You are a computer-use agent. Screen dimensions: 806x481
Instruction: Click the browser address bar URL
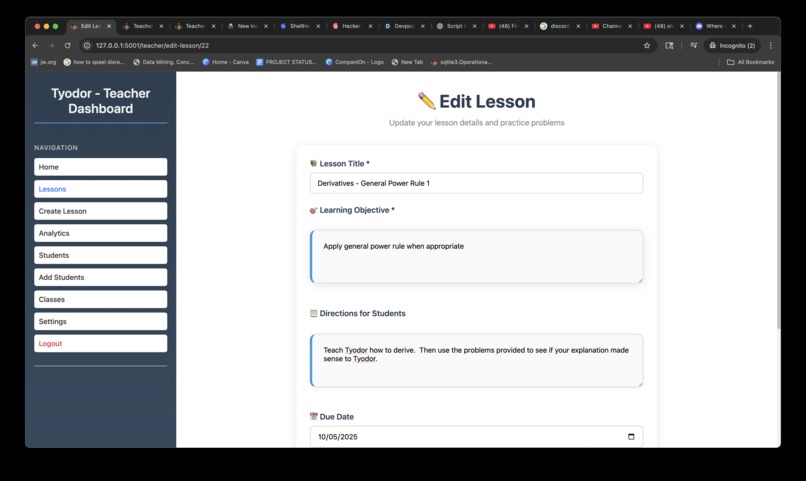[x=152, y=45]
